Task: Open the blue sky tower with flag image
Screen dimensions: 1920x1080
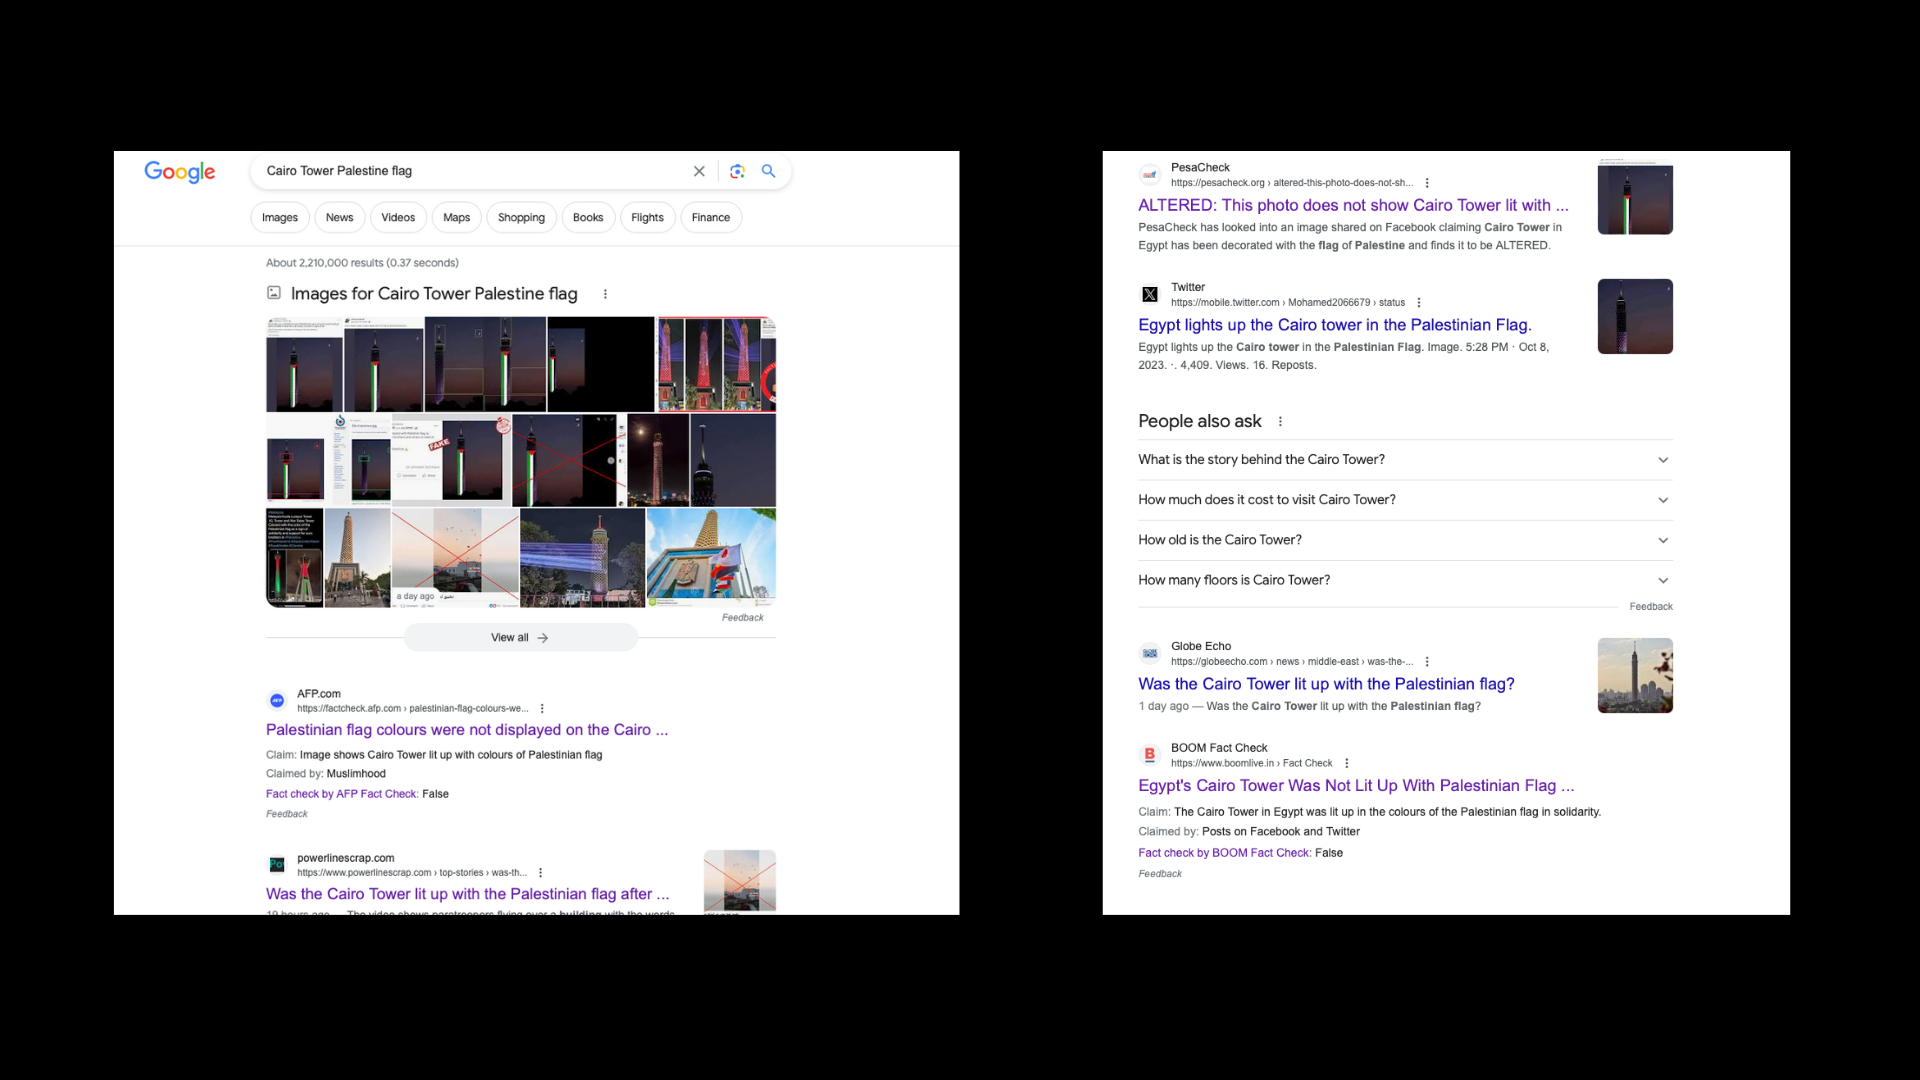Action: click(x=711, y=558)
